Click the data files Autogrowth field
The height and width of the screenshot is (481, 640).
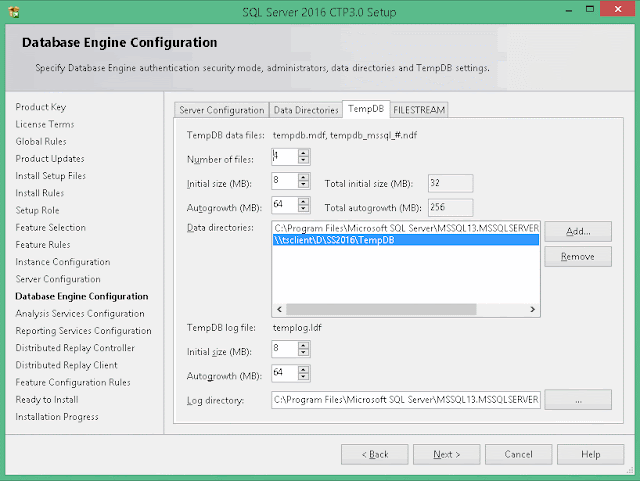click(x=284, y=205)
